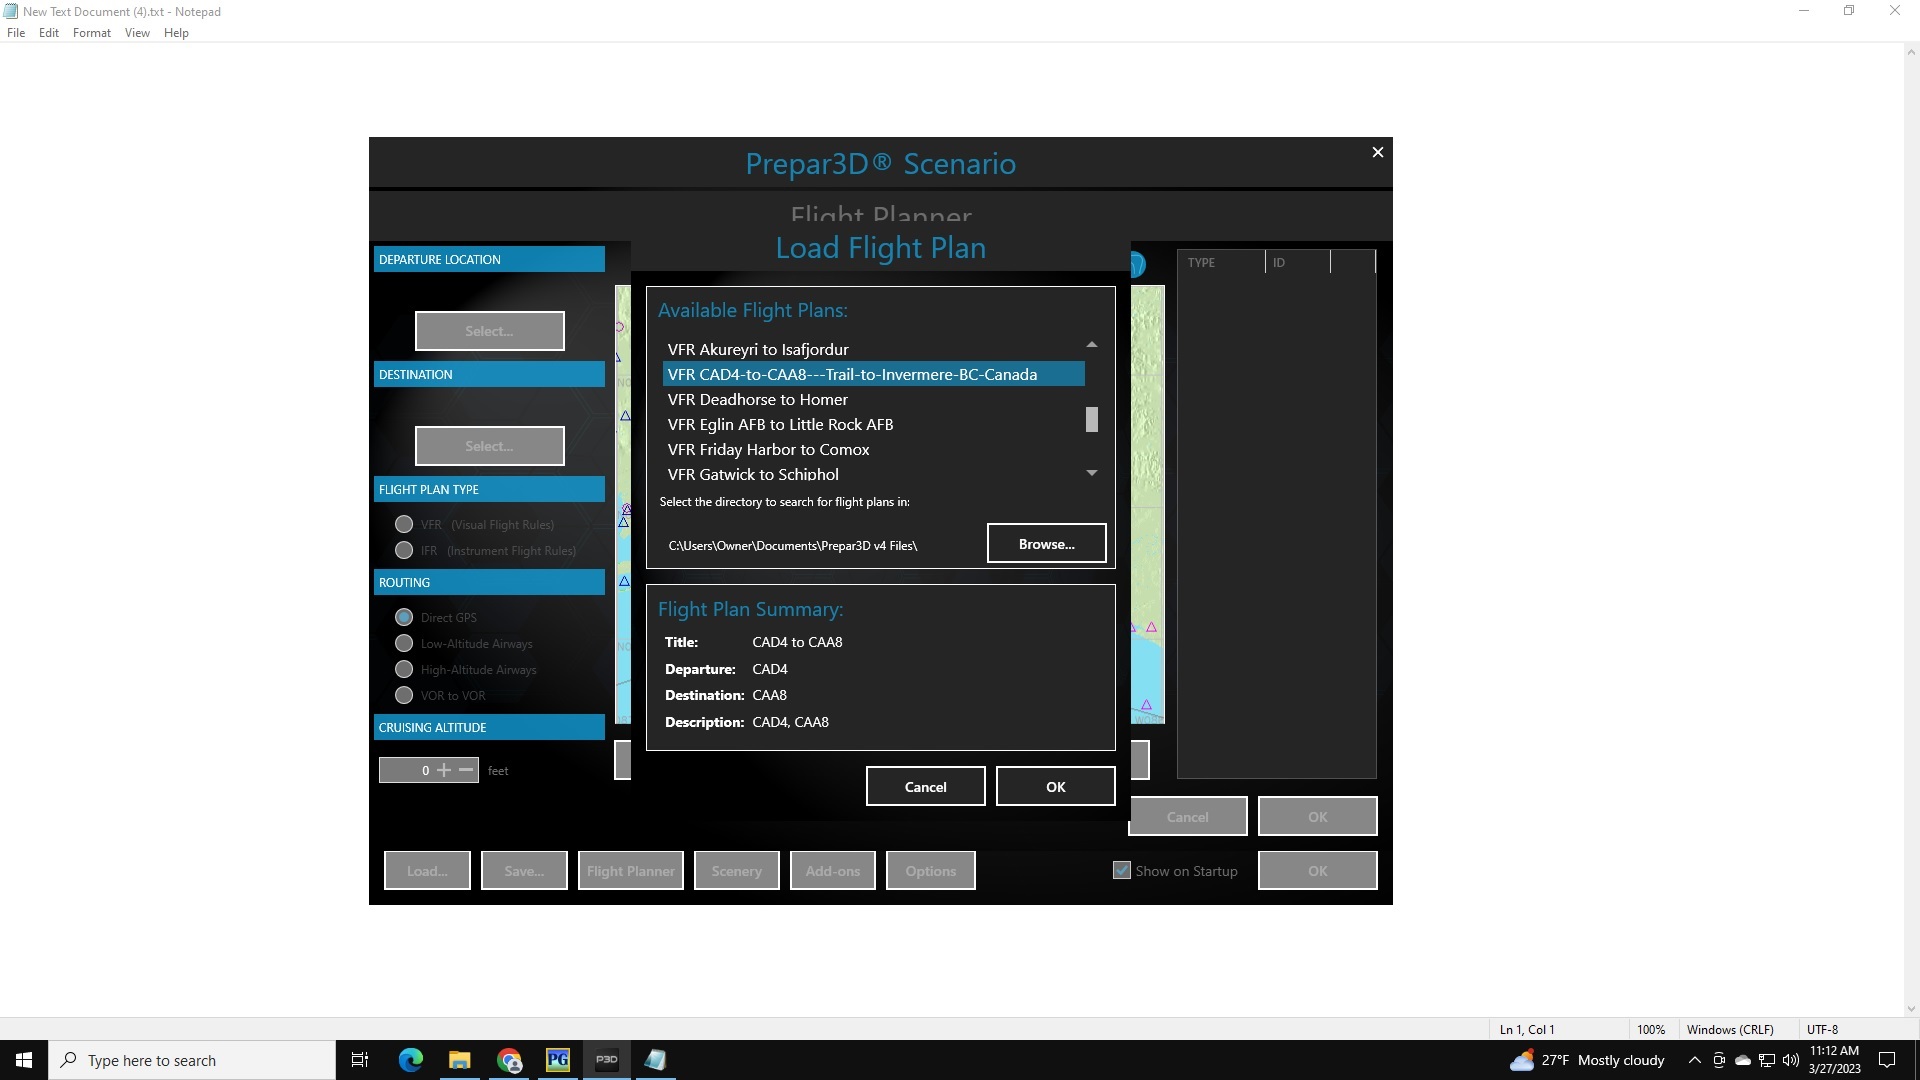Open the Scenery button

point(737,871)
